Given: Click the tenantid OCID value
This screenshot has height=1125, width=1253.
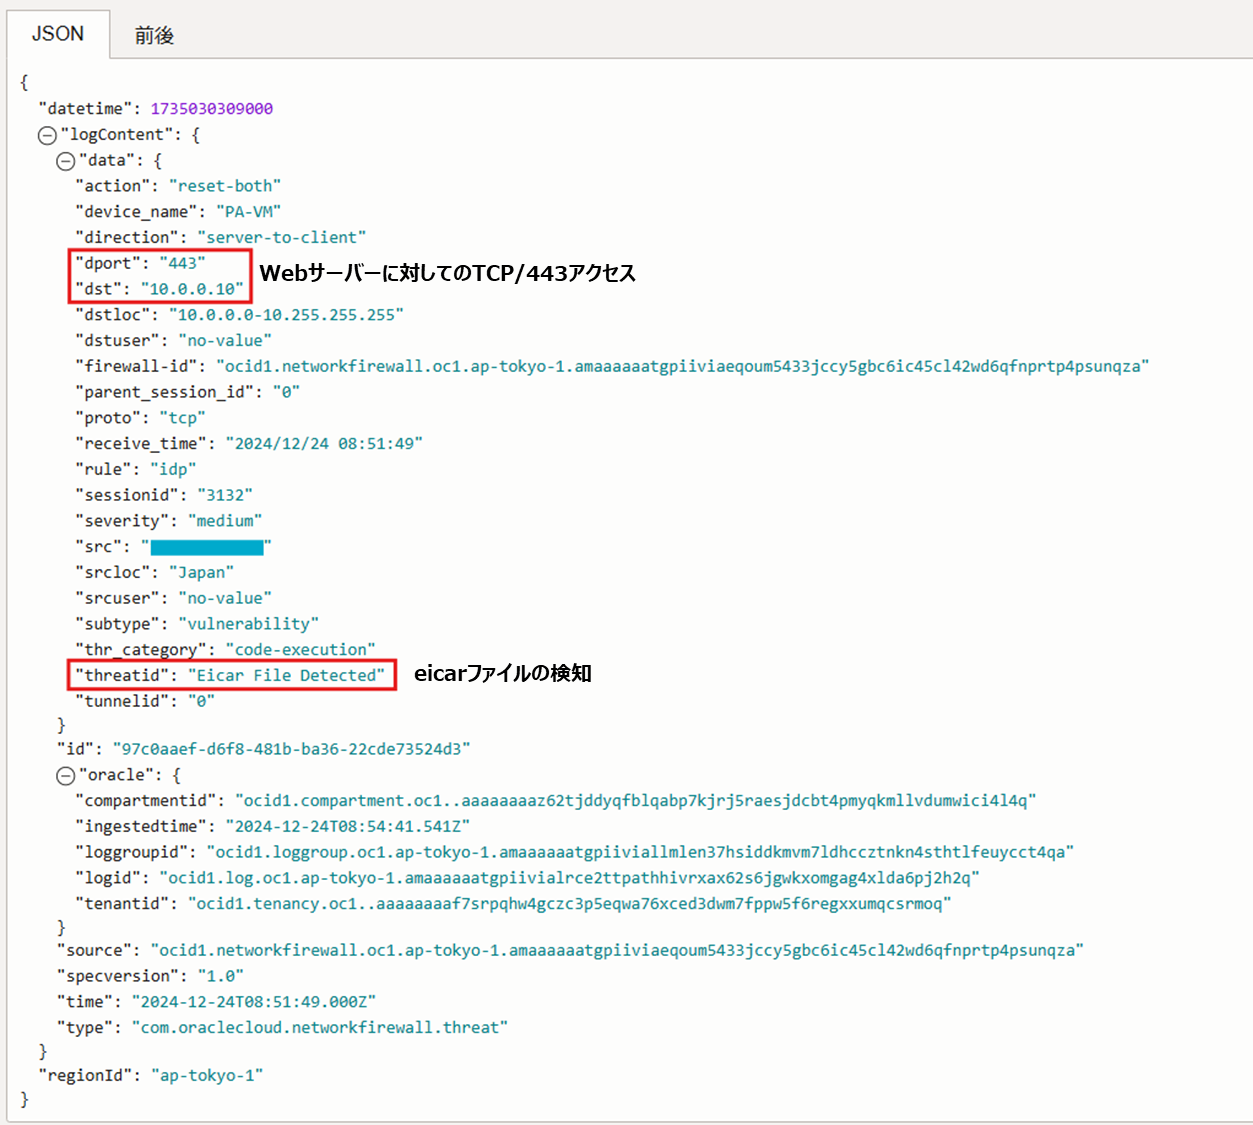Looking at the screenshot, I should tap(569, 904).
